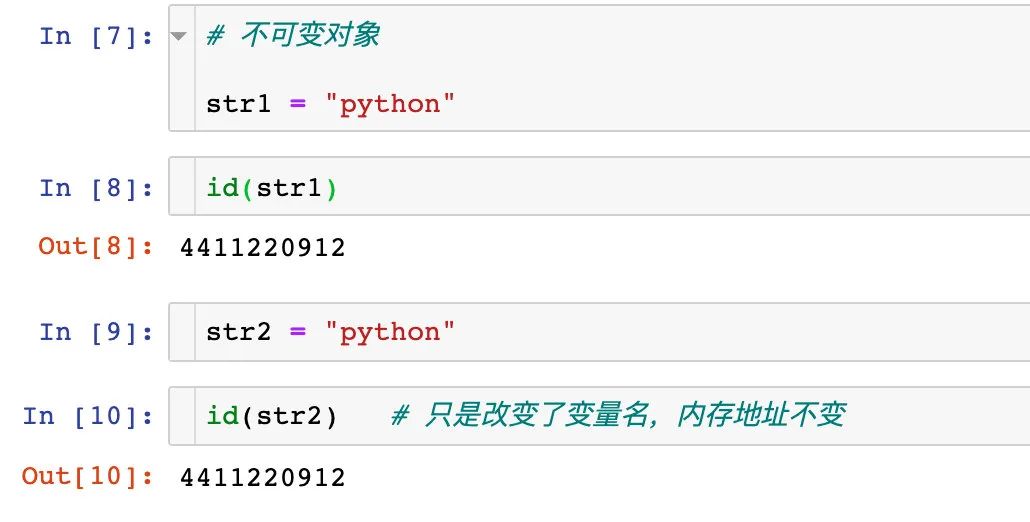Click the "python" string in cell 9
The height and width of the screenshot is (522, 1030).
tap(390, 333)
